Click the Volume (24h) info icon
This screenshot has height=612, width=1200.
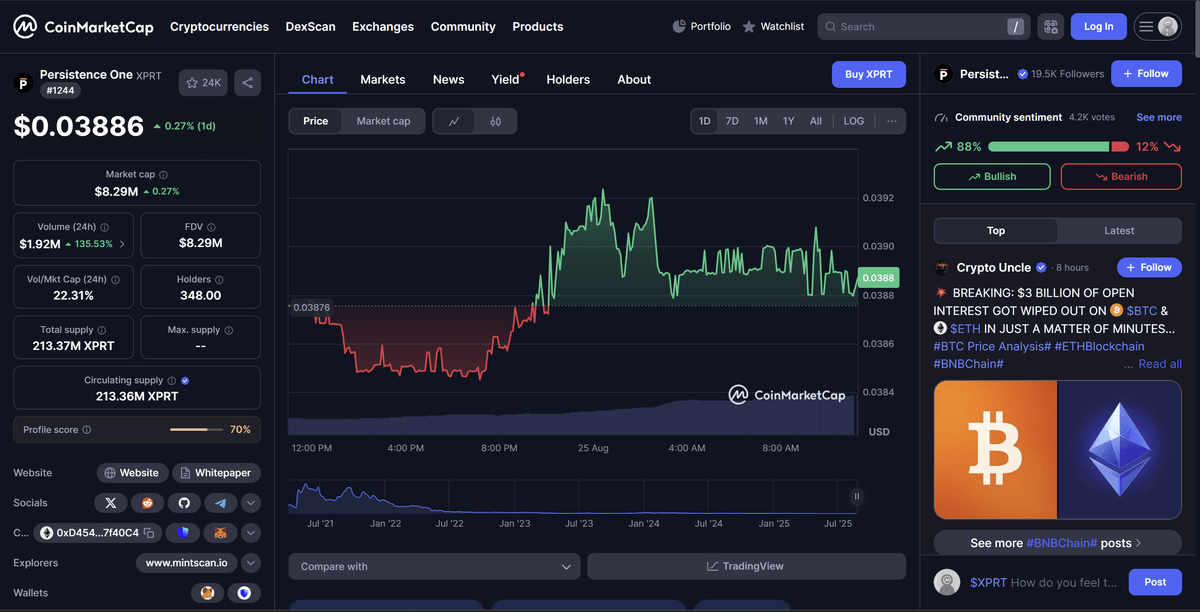104,228
